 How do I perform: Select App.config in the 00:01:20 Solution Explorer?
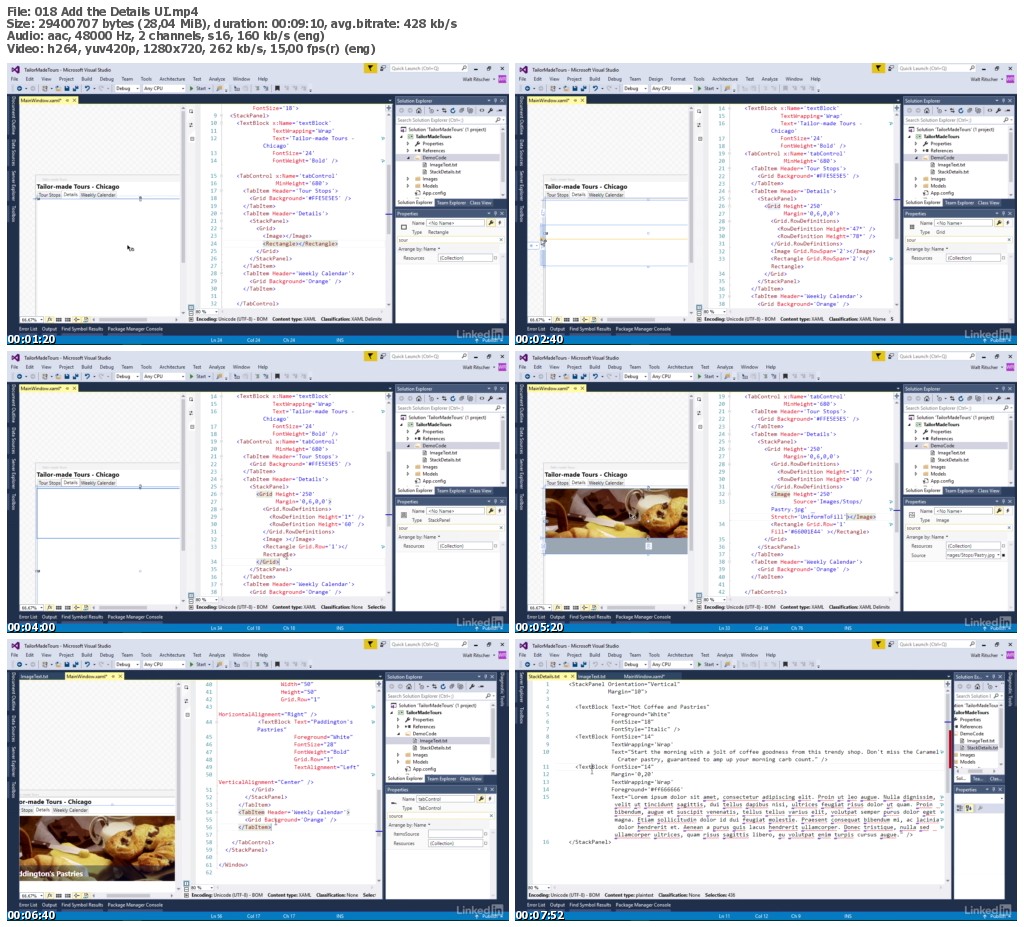click(x=434, y=193)
